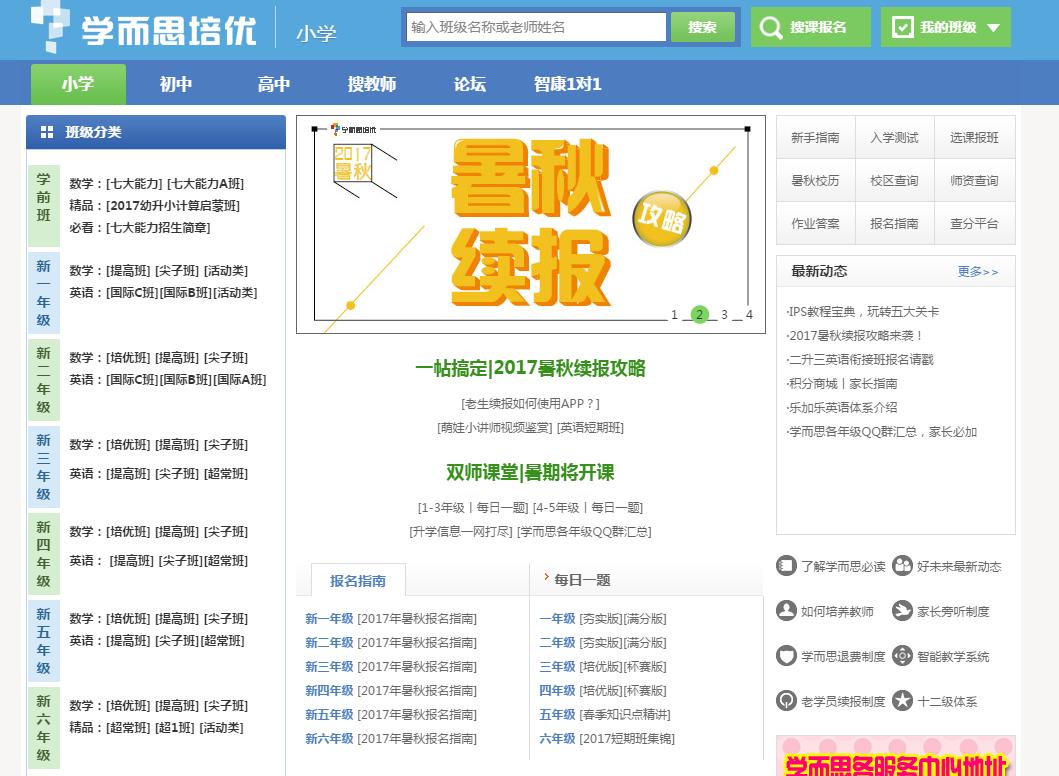This screenshot has width=1059, height=776.
Task: Click the magnifier icon next to 搜课报名
Action: pos(772,26)
